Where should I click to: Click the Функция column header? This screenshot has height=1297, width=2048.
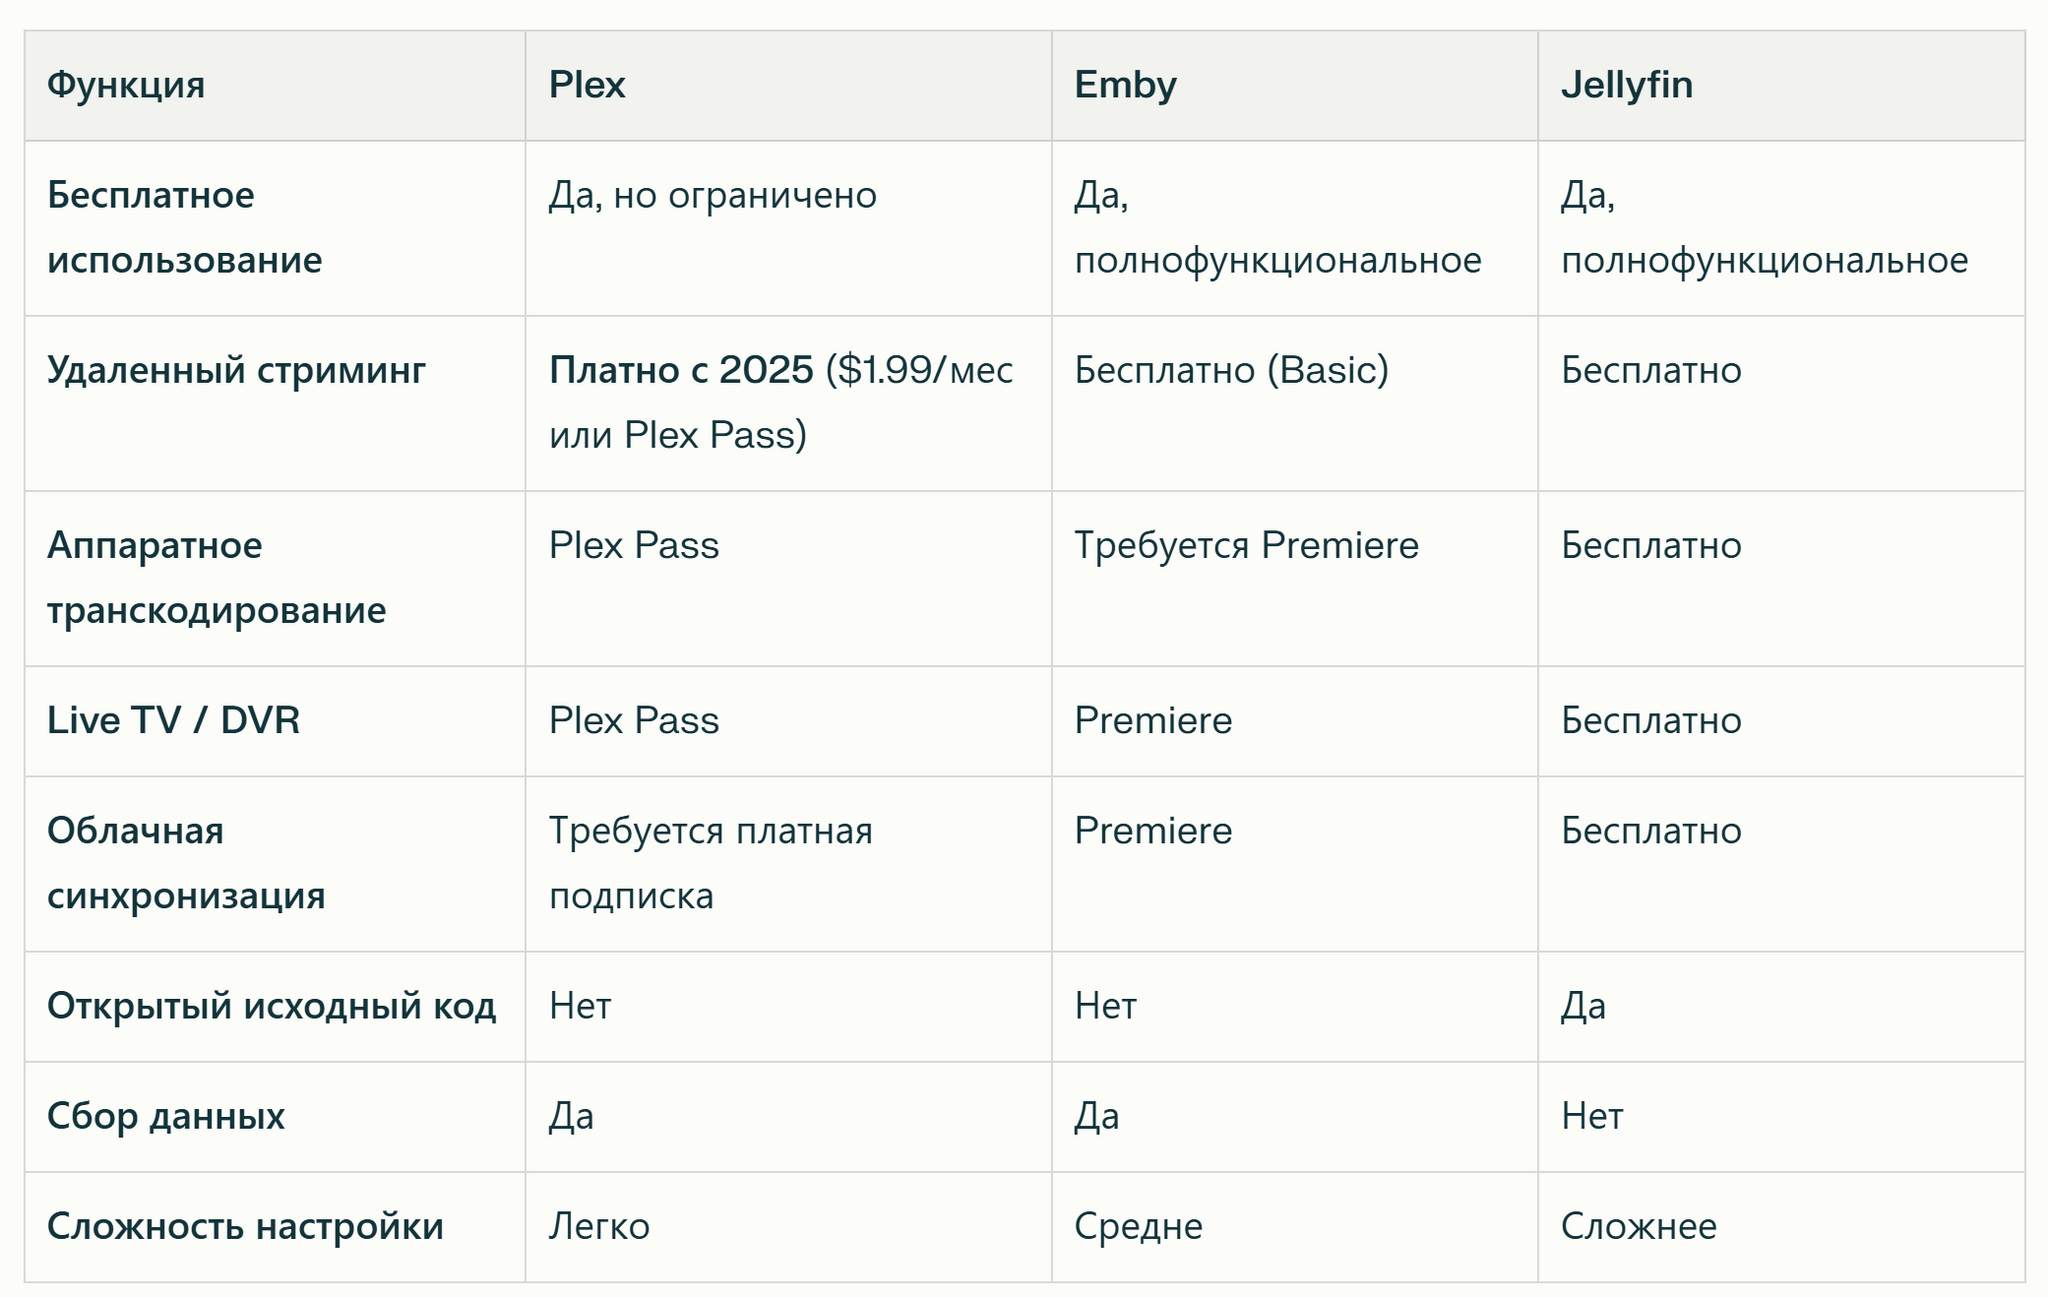click(126, 85)
